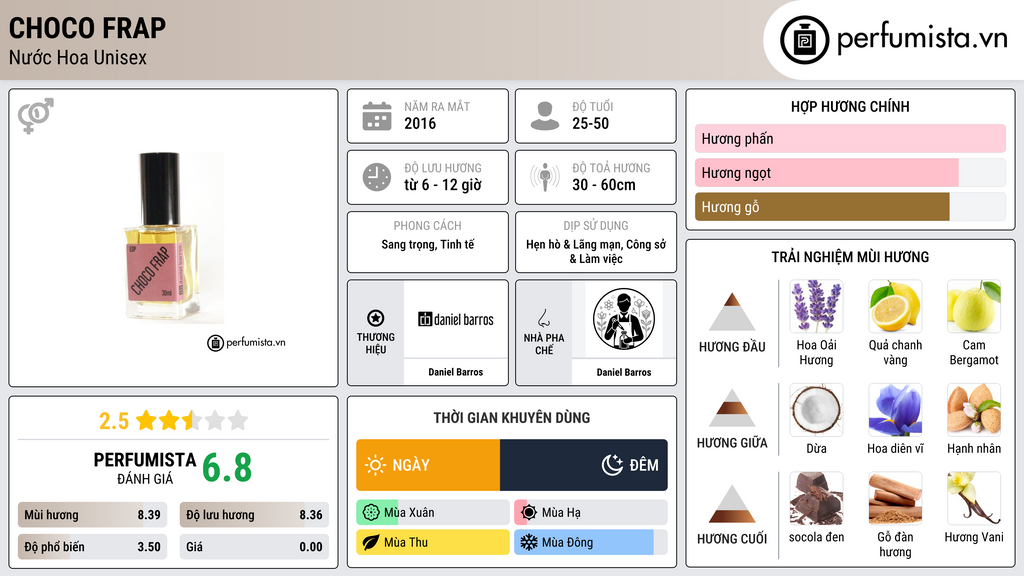Screen dimensions: 1024x576
Task: Click the Mùi hương 8.39 score bar
Action: [92, 515]
